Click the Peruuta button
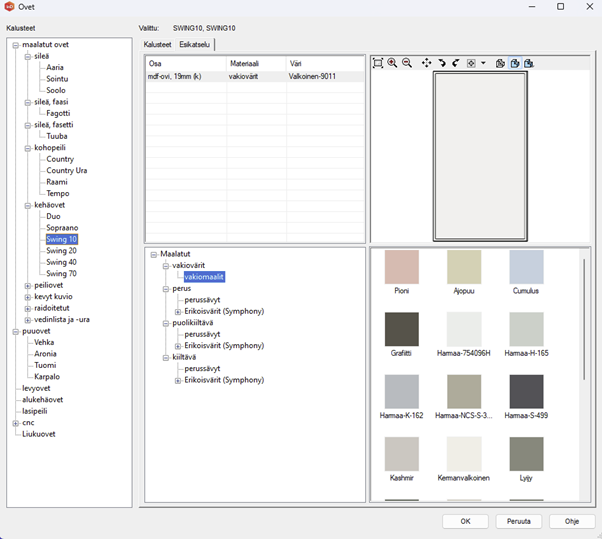602x539 pixels. click(x=519, y=521)
